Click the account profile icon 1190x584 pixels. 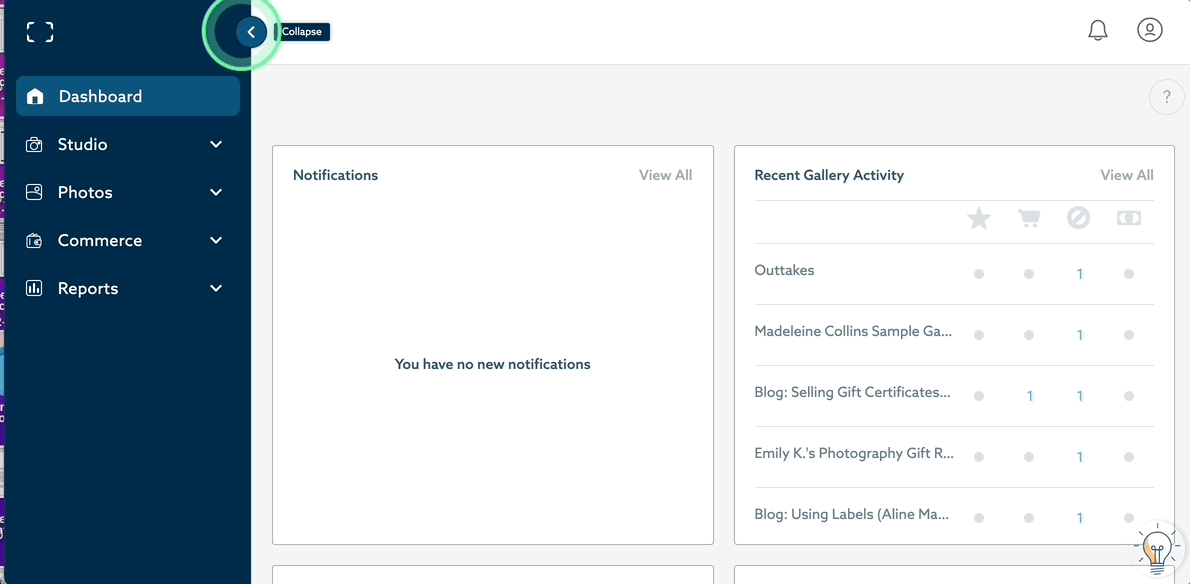pyautogui.click(x=1149, y=30)
